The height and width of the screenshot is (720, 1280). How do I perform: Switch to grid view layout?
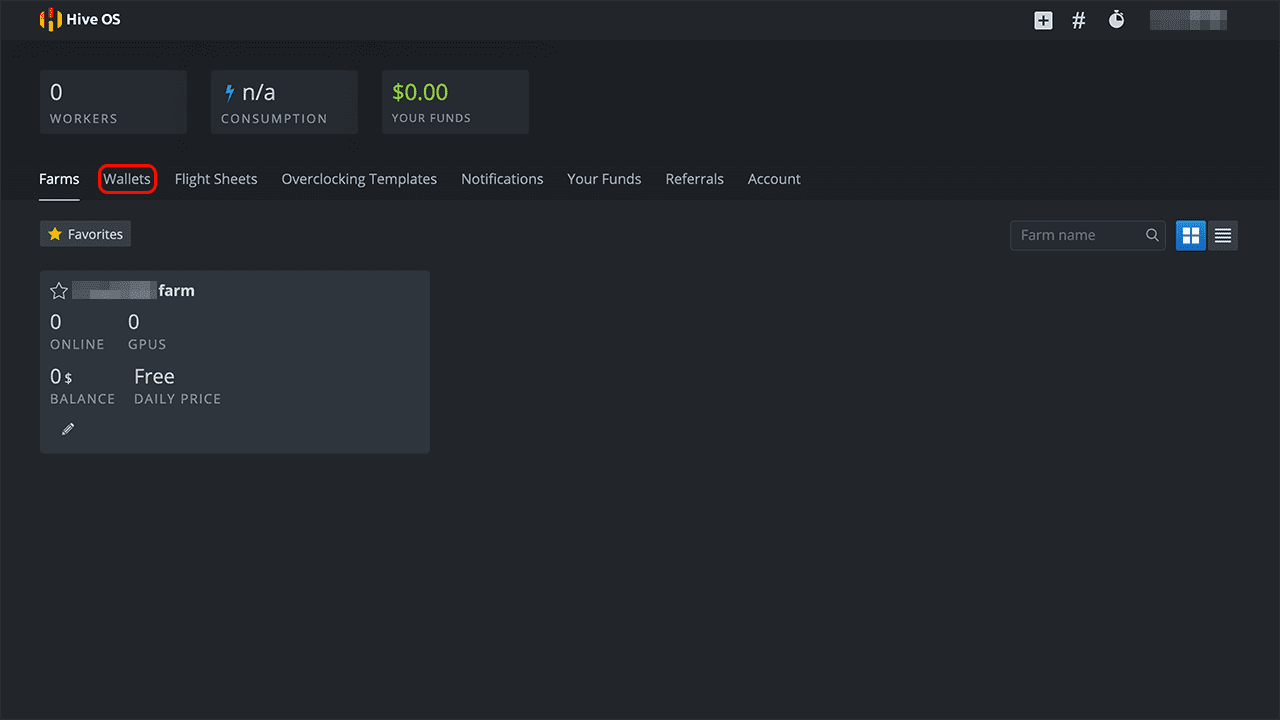click(x=1190, y=235)
